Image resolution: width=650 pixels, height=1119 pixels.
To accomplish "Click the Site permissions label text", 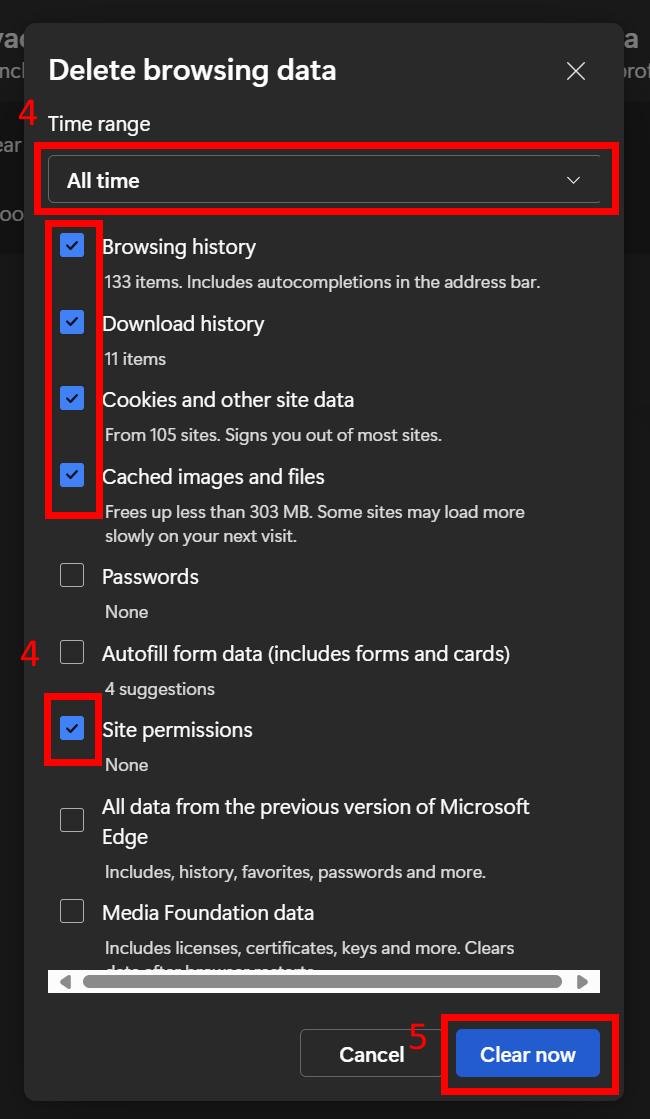I will tap(177, 730).
